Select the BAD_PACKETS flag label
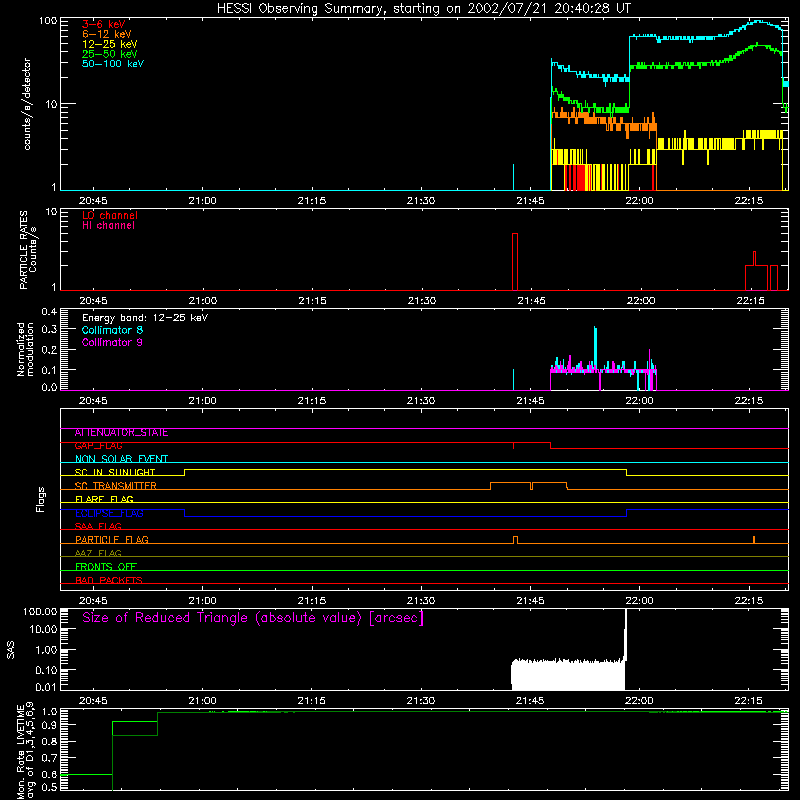 pos(109,580)
